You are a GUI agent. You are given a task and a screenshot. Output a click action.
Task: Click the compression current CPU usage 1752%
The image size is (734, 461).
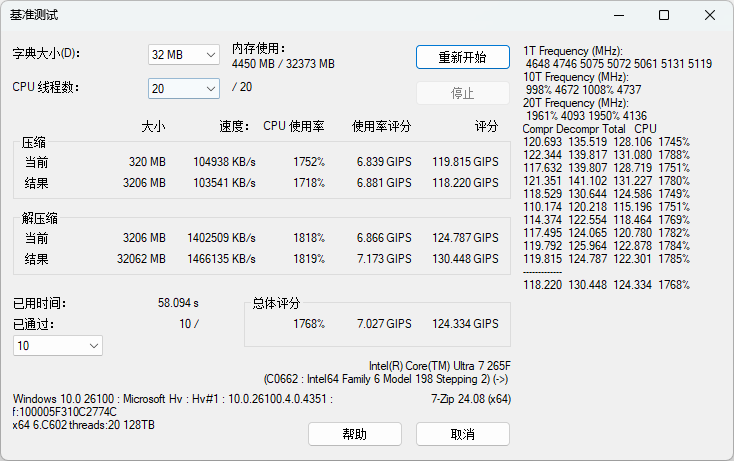[x=309, y=162]
